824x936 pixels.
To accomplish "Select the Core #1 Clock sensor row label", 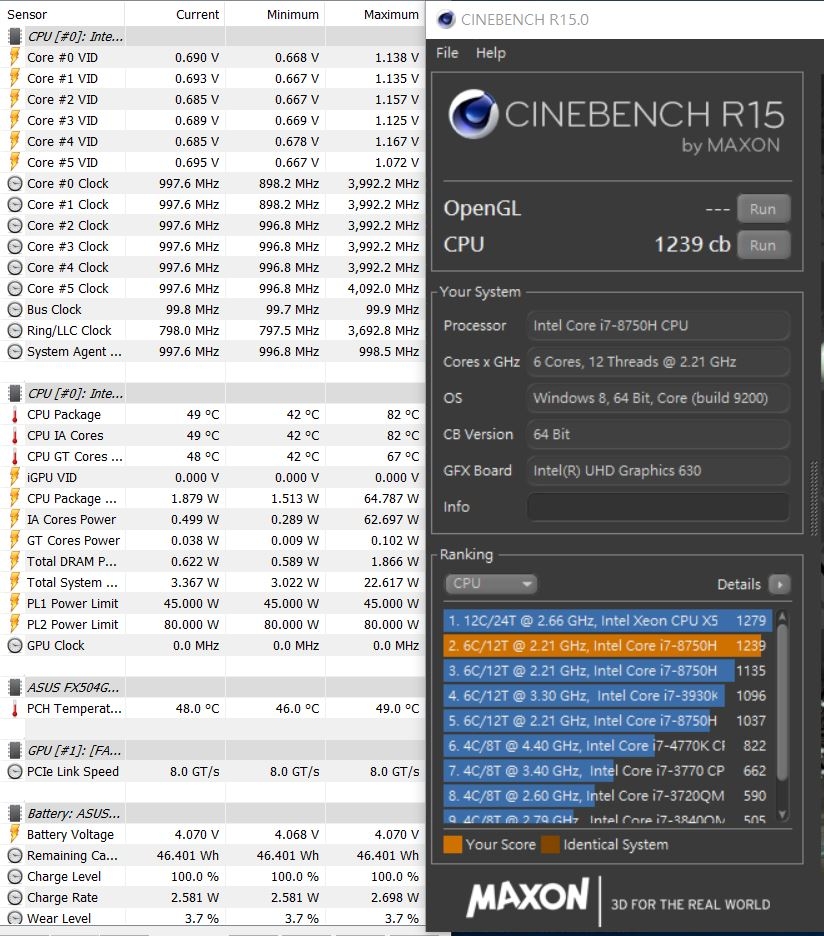I will pyautogui.click(x=67, y=205).
